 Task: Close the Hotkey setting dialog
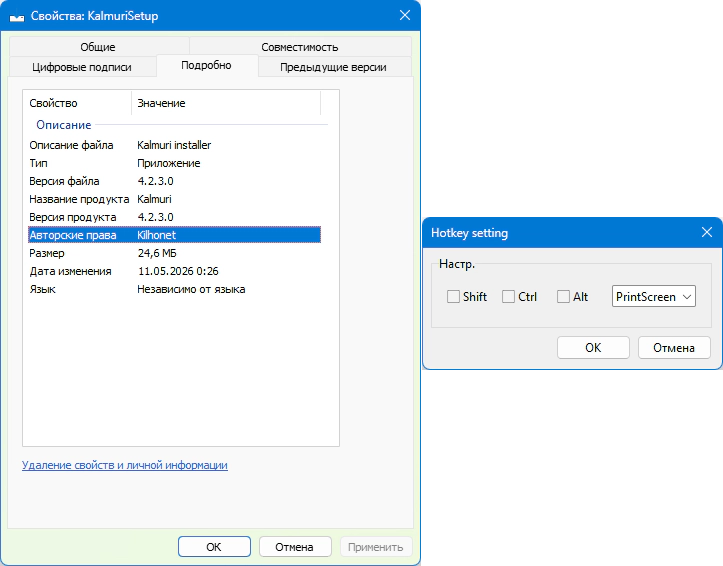pyautogui.click(x=707, y=232)
